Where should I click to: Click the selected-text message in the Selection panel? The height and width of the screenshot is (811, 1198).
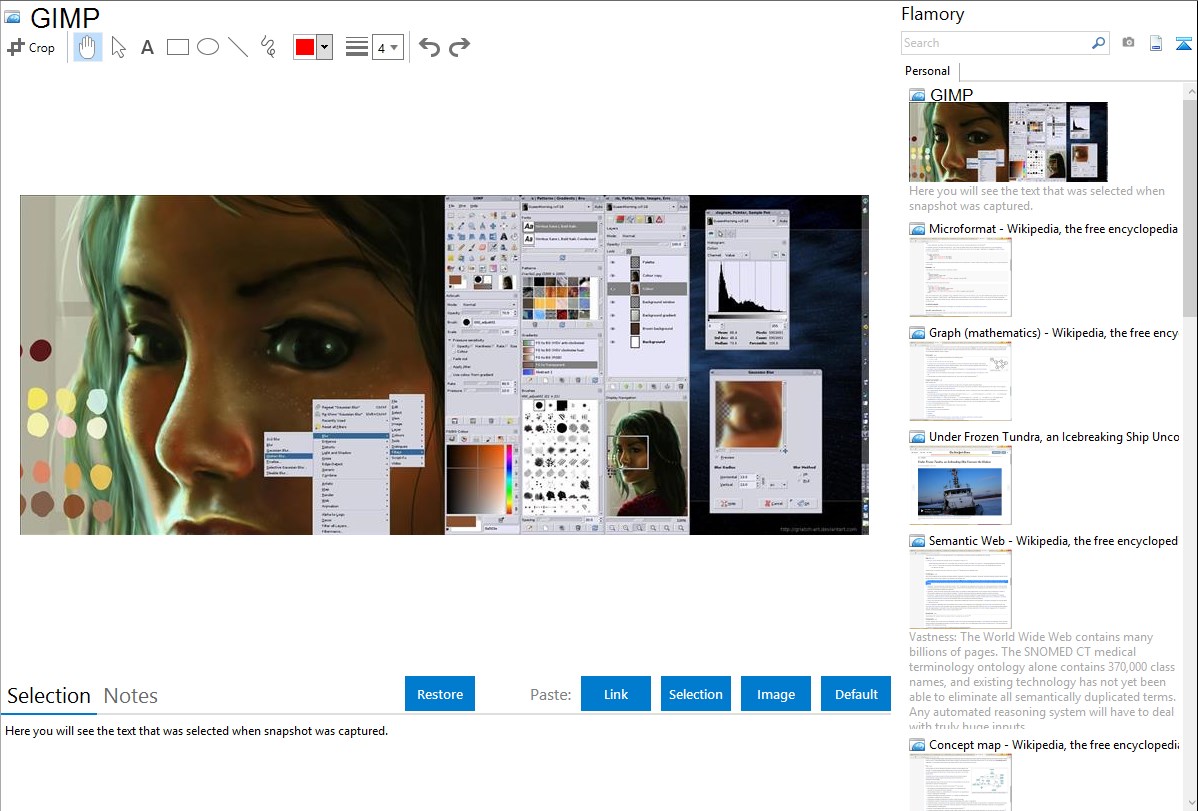[196, 731]
